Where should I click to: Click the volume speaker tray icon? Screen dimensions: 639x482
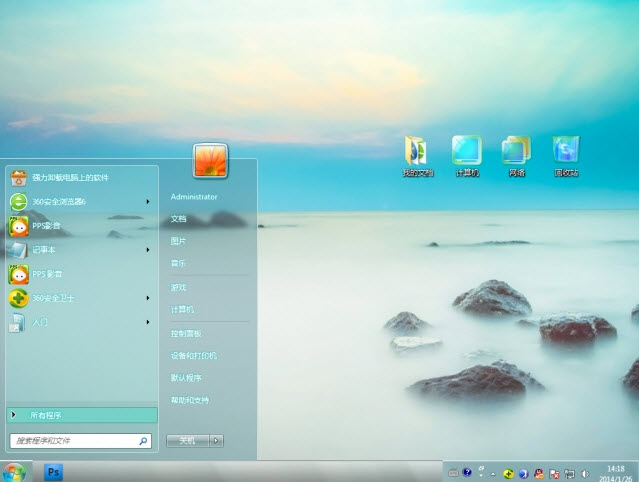click(585, 473)
